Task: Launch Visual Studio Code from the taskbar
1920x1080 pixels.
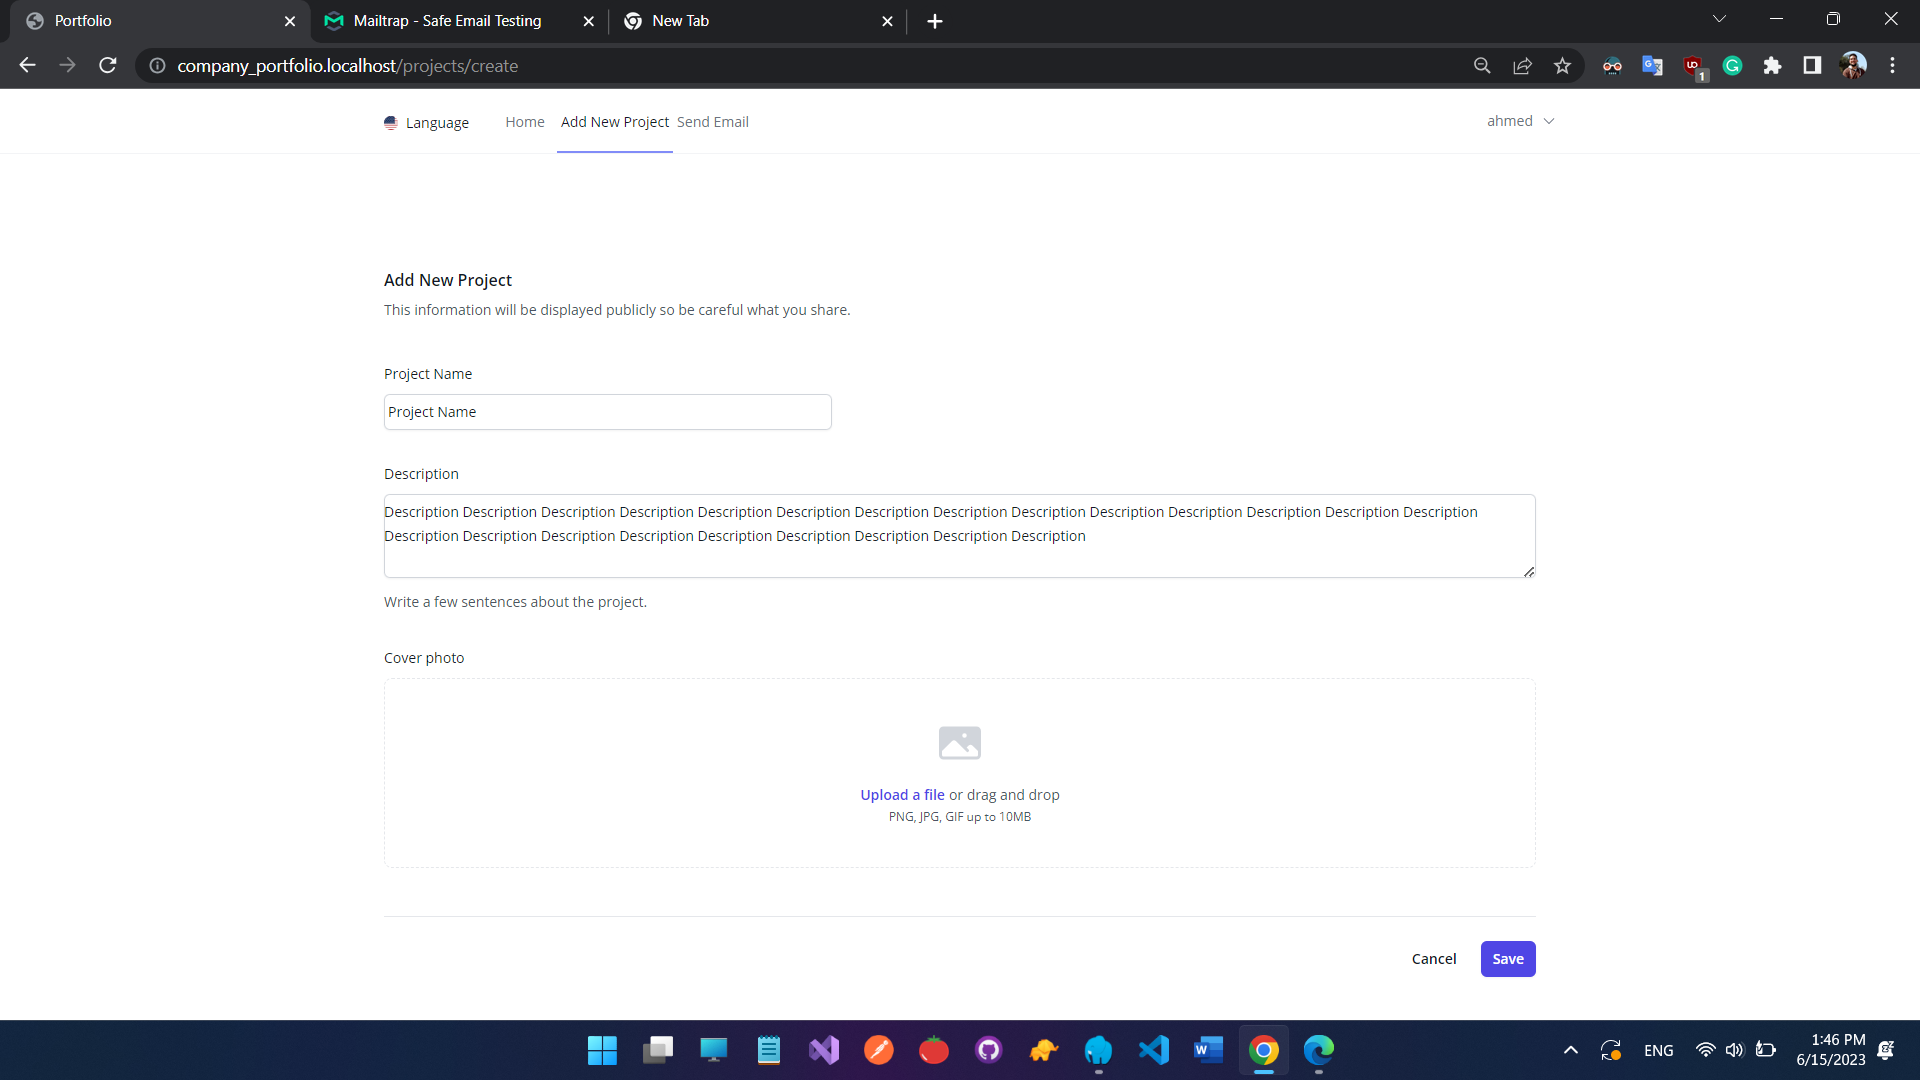Action: point(1154,1050)
